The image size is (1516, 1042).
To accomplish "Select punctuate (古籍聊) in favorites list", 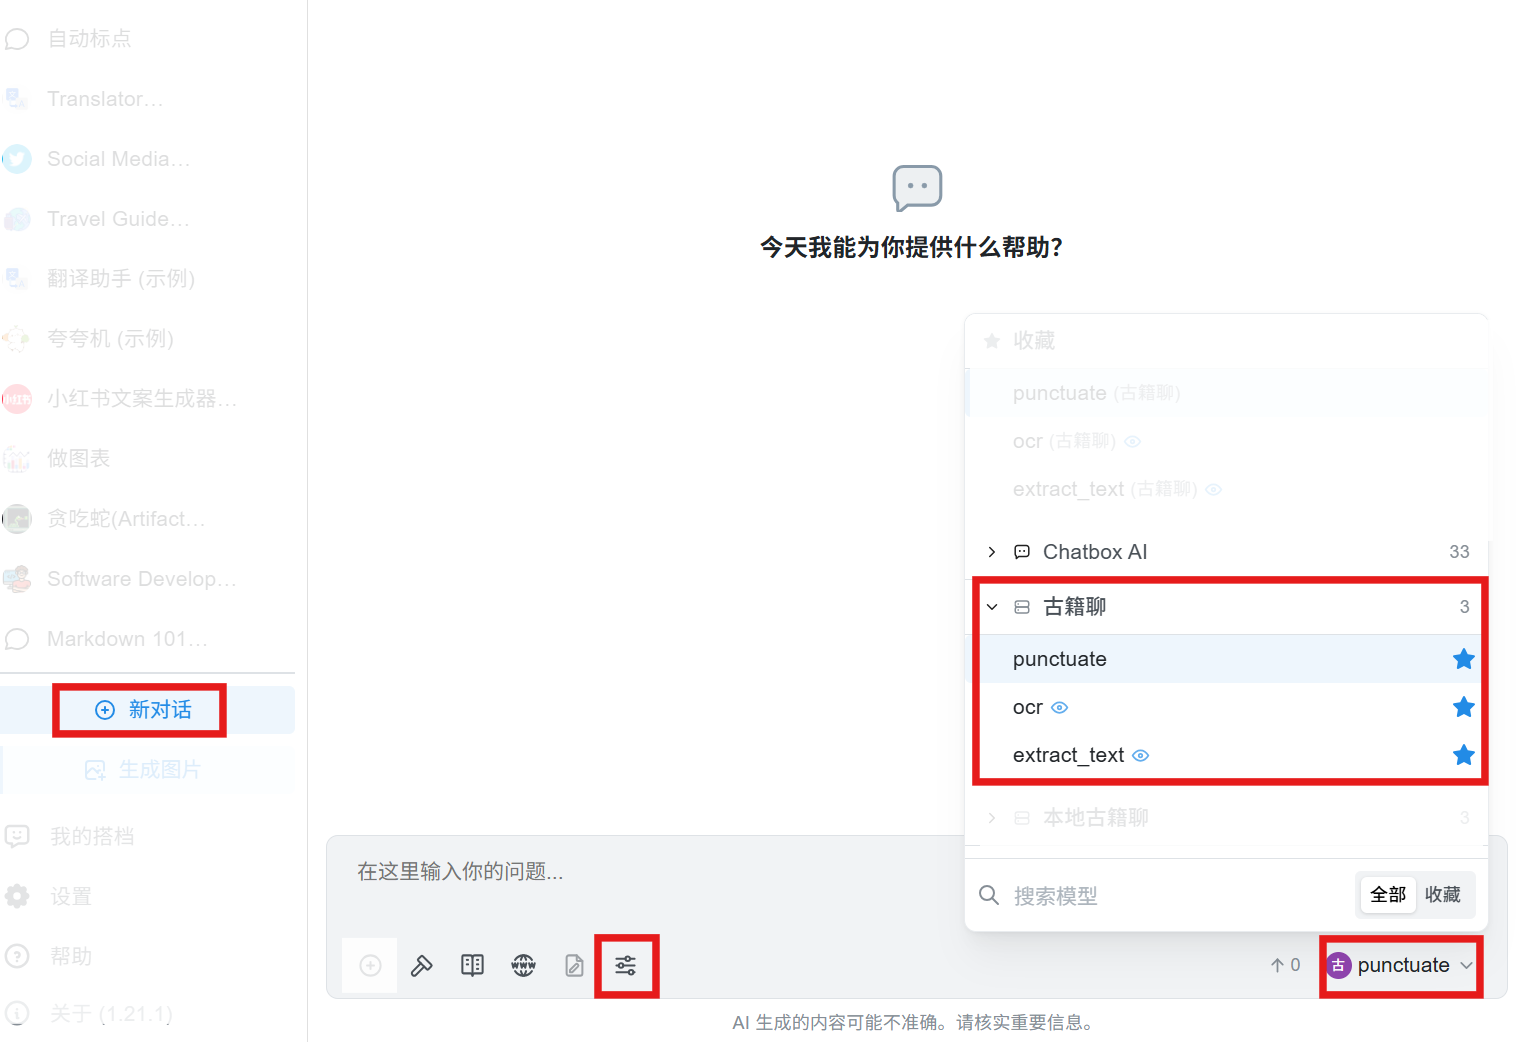I will pyautogui.click(x=1226, y=393).
